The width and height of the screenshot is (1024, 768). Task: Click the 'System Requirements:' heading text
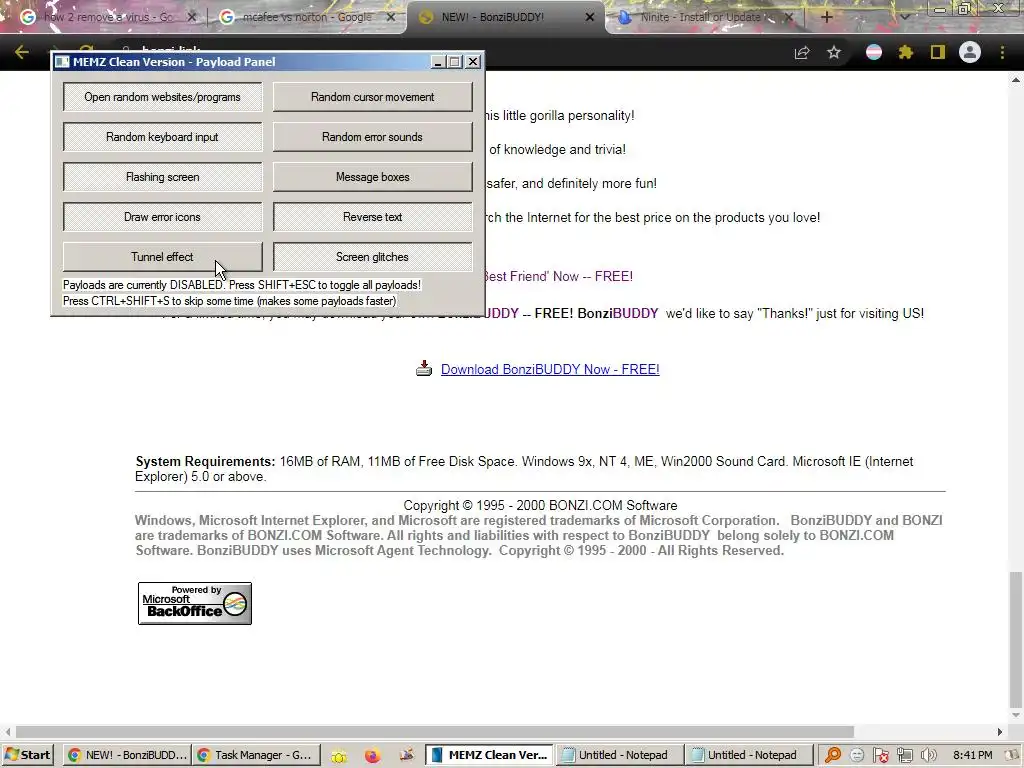(x=205, y=461)
